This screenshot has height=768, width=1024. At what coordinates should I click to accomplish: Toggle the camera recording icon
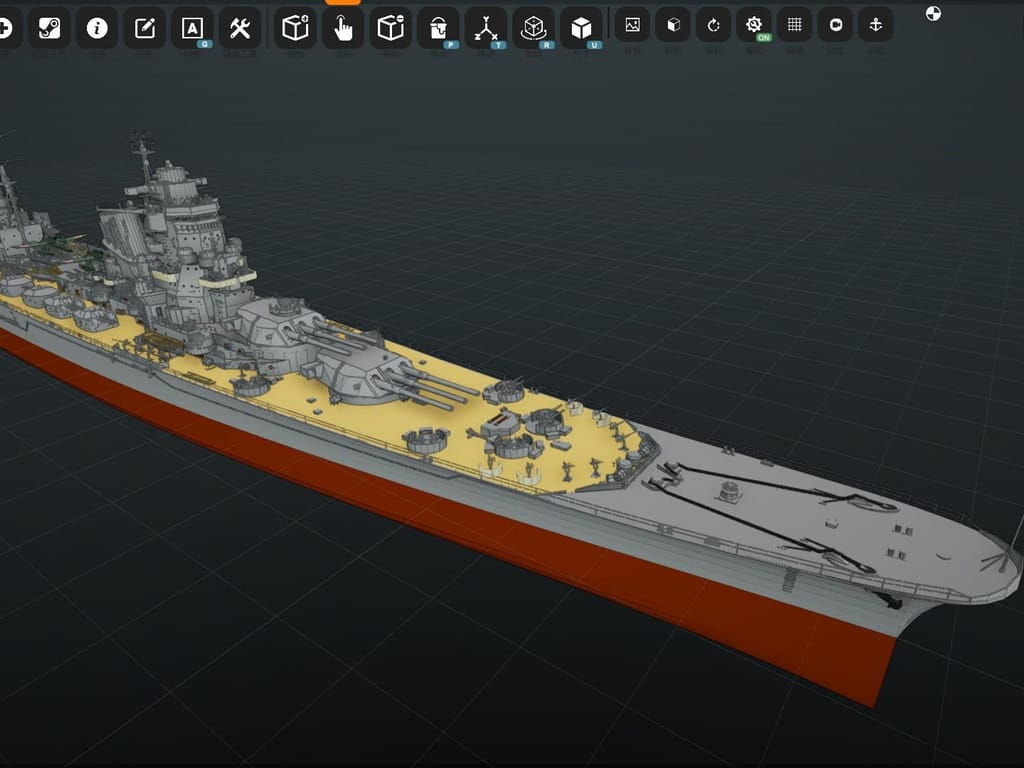[834, 25]
